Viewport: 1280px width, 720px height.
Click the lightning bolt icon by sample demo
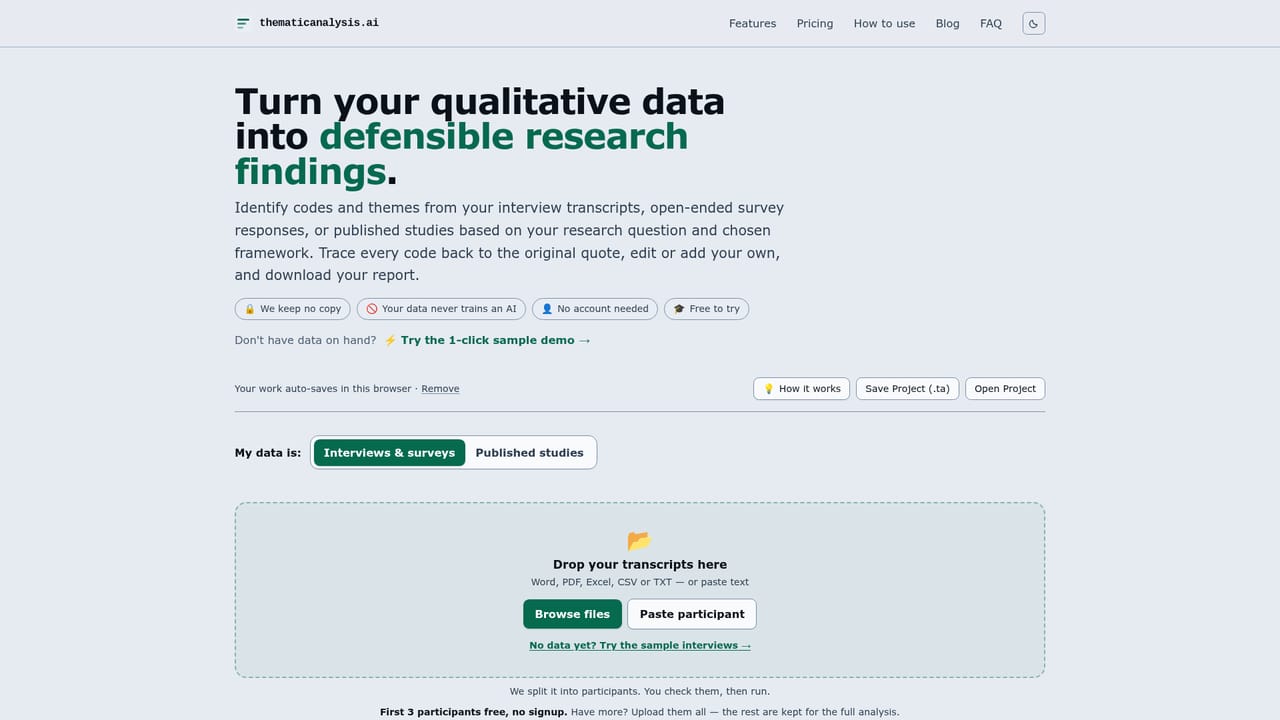click(x=390, y=340)
